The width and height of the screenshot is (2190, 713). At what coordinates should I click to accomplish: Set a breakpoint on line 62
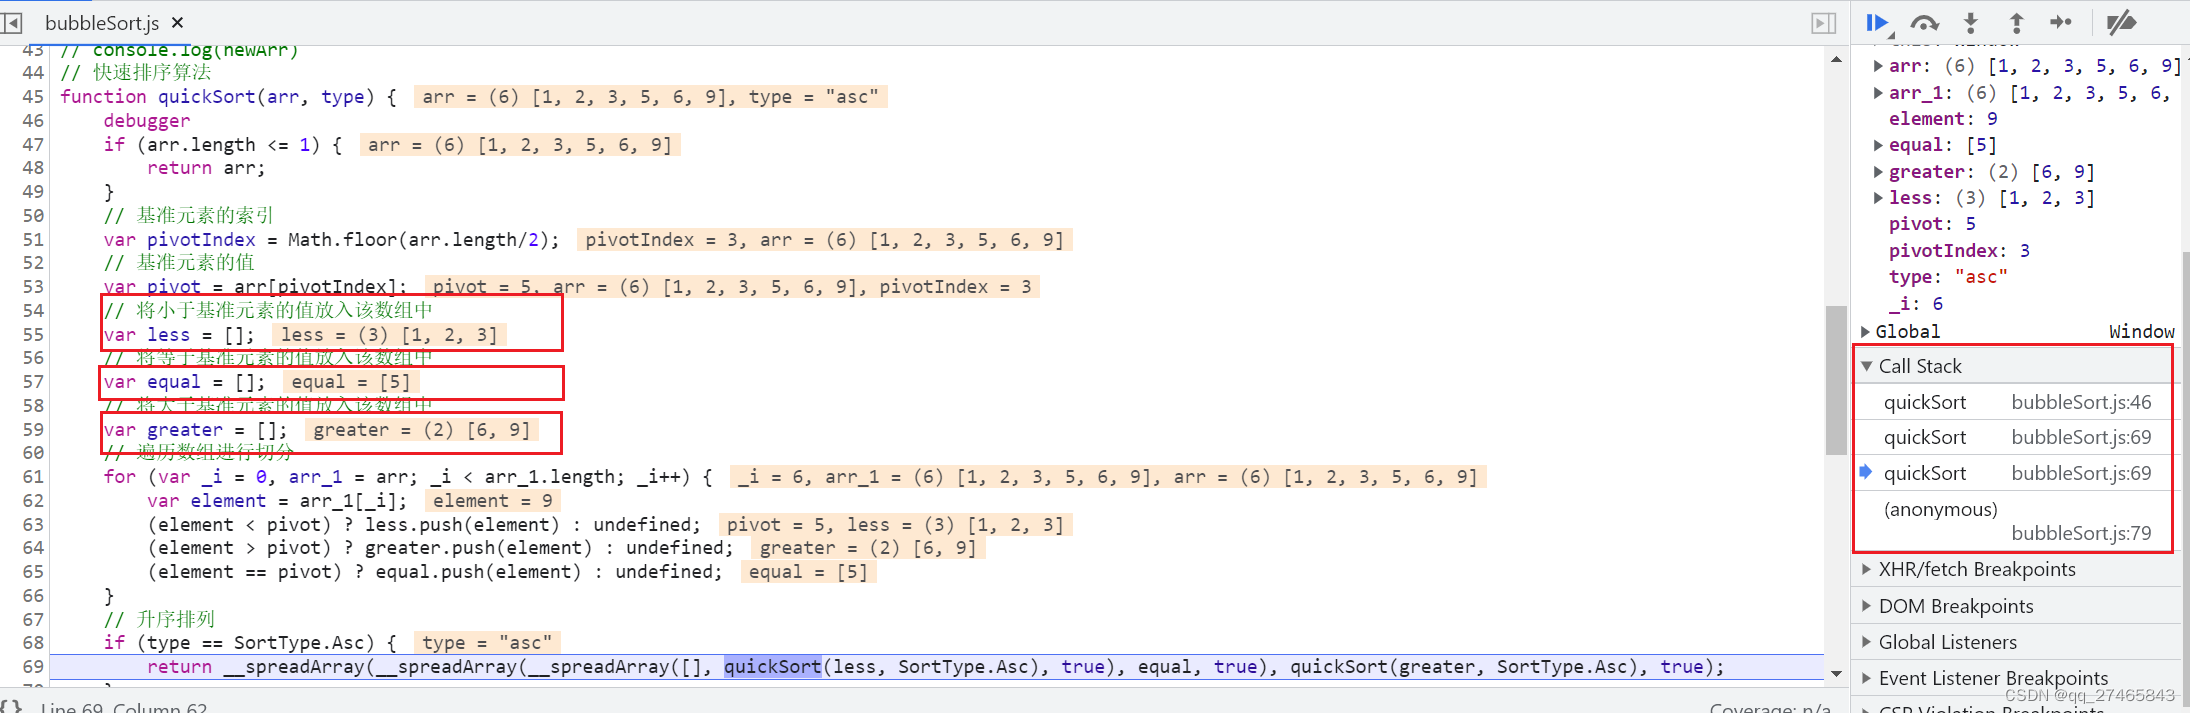coord(33,501)
